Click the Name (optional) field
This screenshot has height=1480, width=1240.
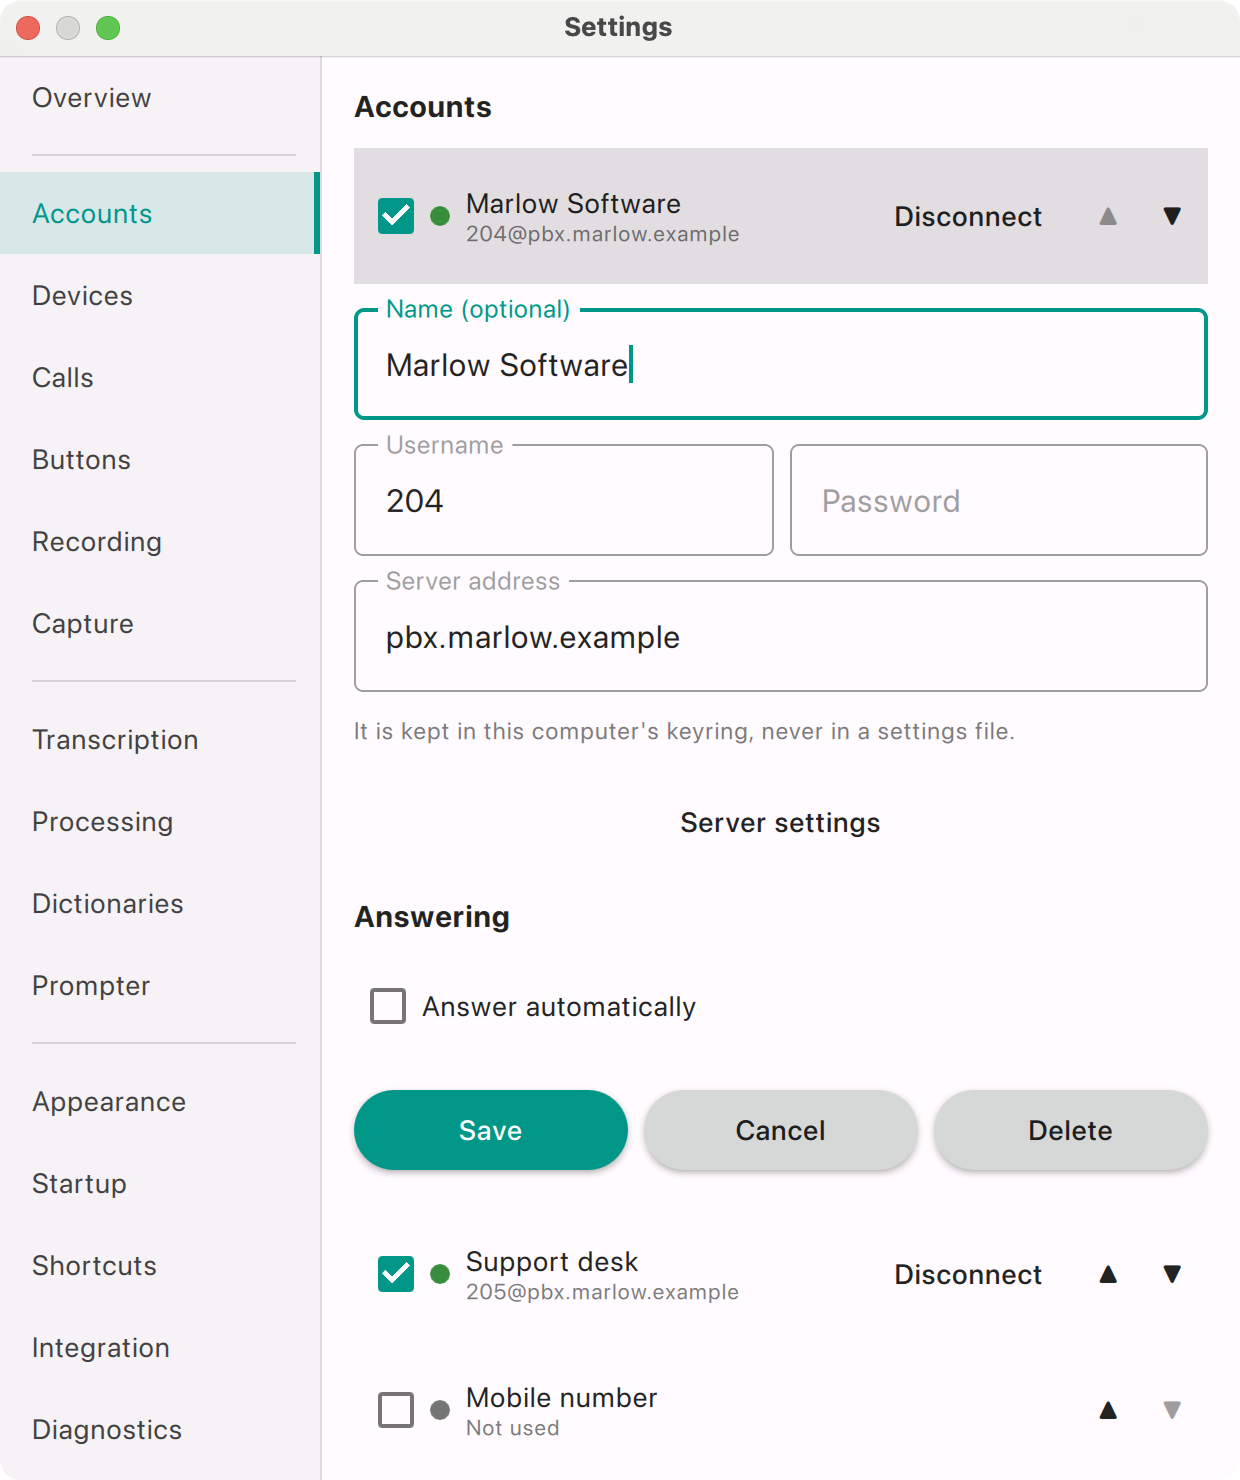coord(781,364)
